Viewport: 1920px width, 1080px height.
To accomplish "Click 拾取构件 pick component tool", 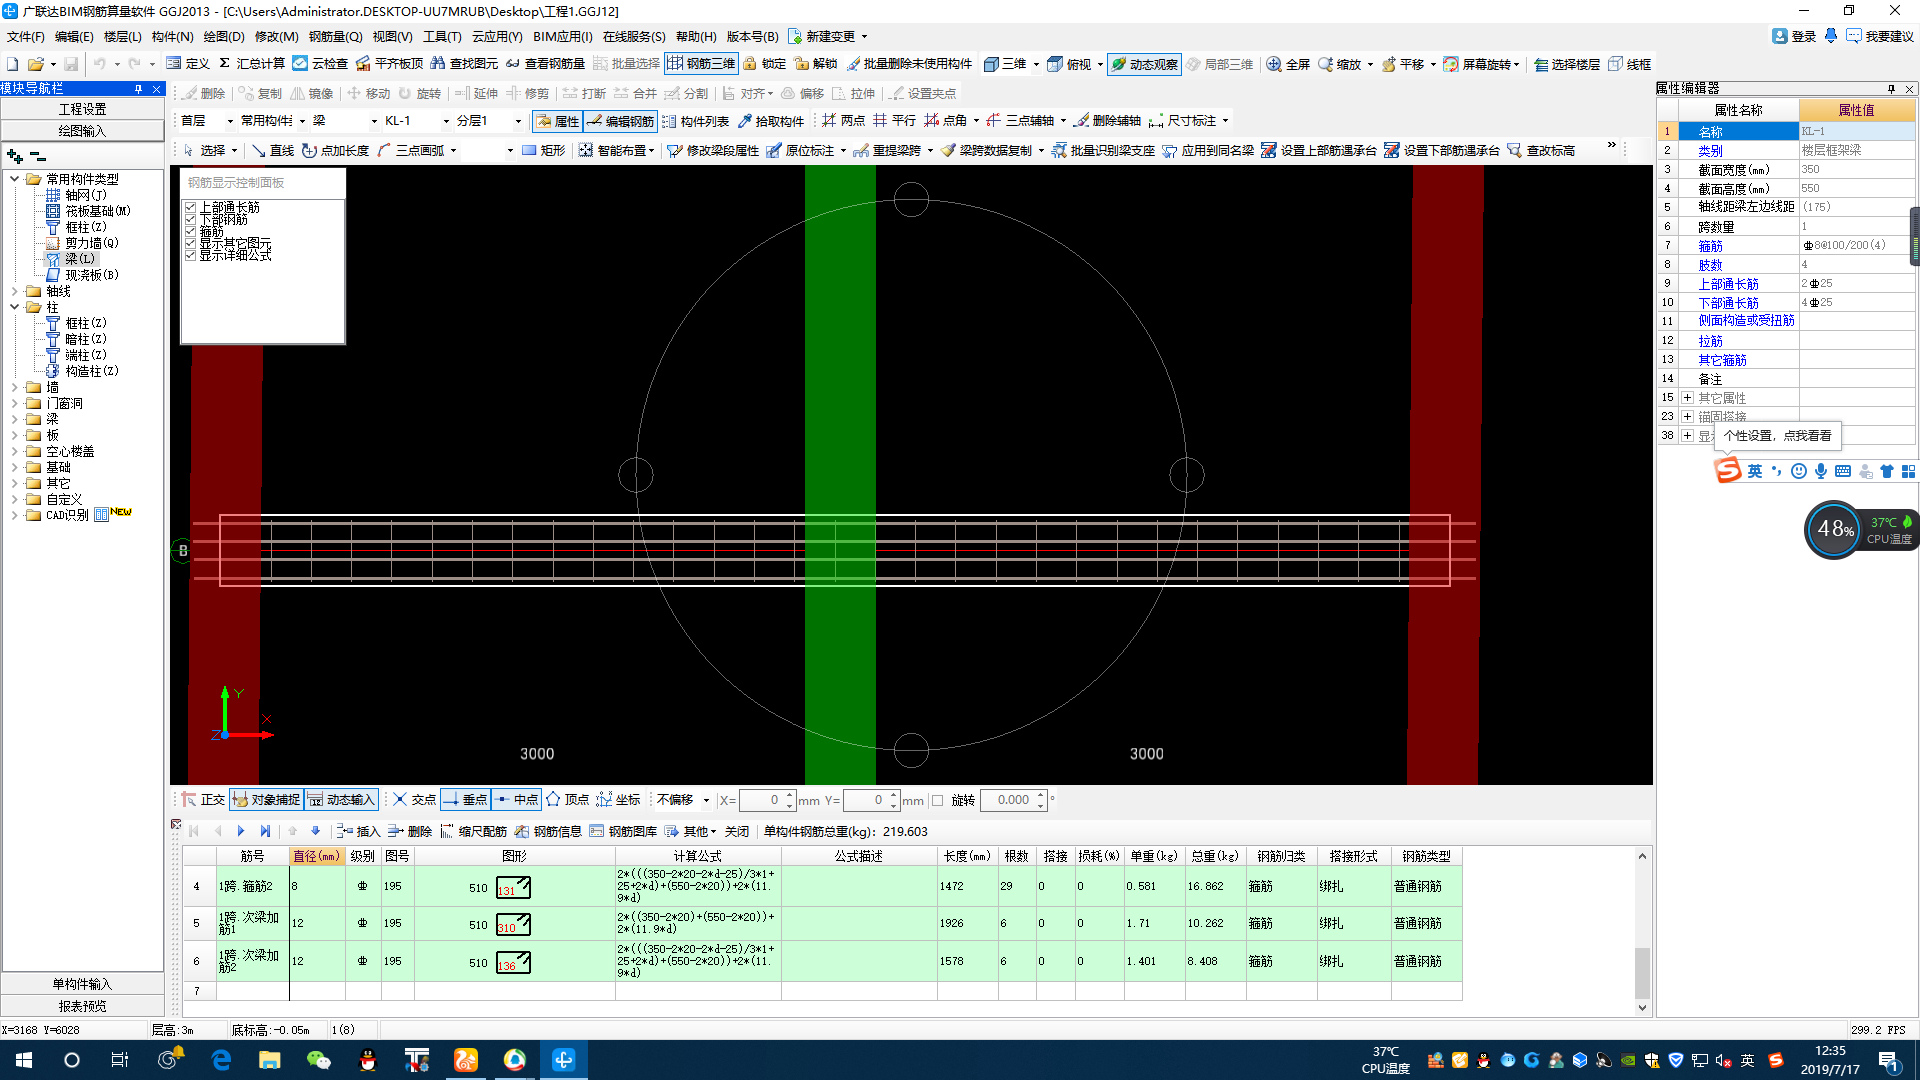I will tap(771, 121).
